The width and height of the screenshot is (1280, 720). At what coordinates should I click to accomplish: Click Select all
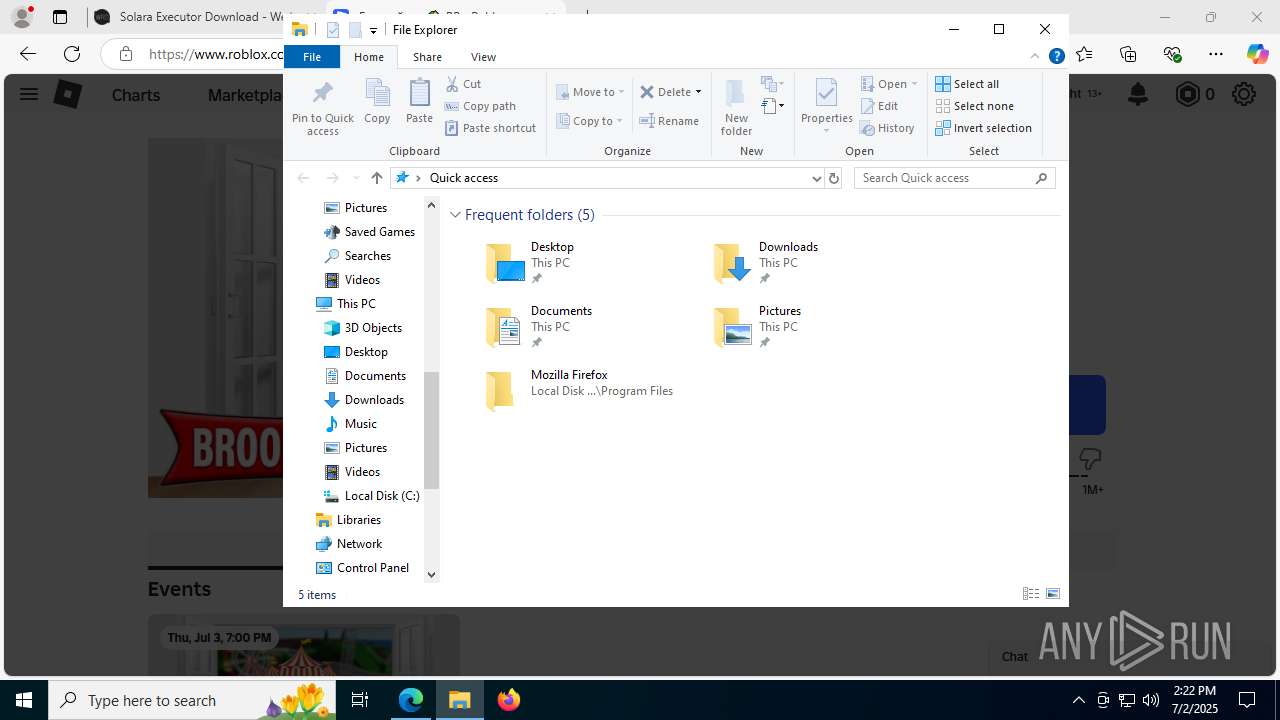click(967, 84)
